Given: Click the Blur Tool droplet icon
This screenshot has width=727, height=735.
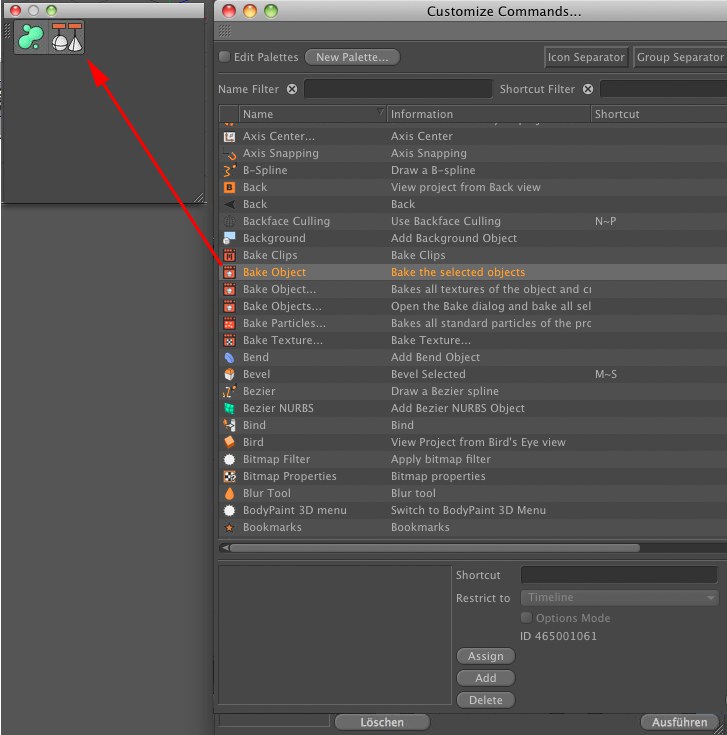Looking at the screenshot, I should coord(229,493).
